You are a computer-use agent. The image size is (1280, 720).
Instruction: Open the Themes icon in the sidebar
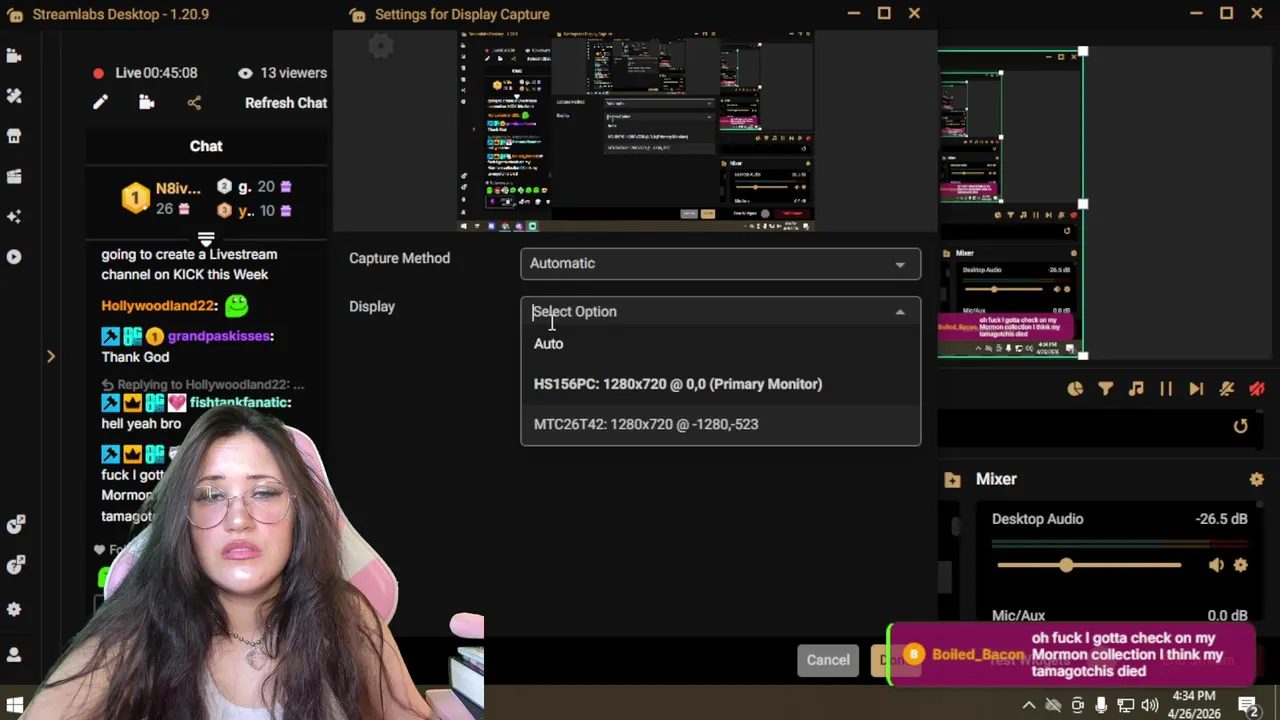[x=14, y=96]
